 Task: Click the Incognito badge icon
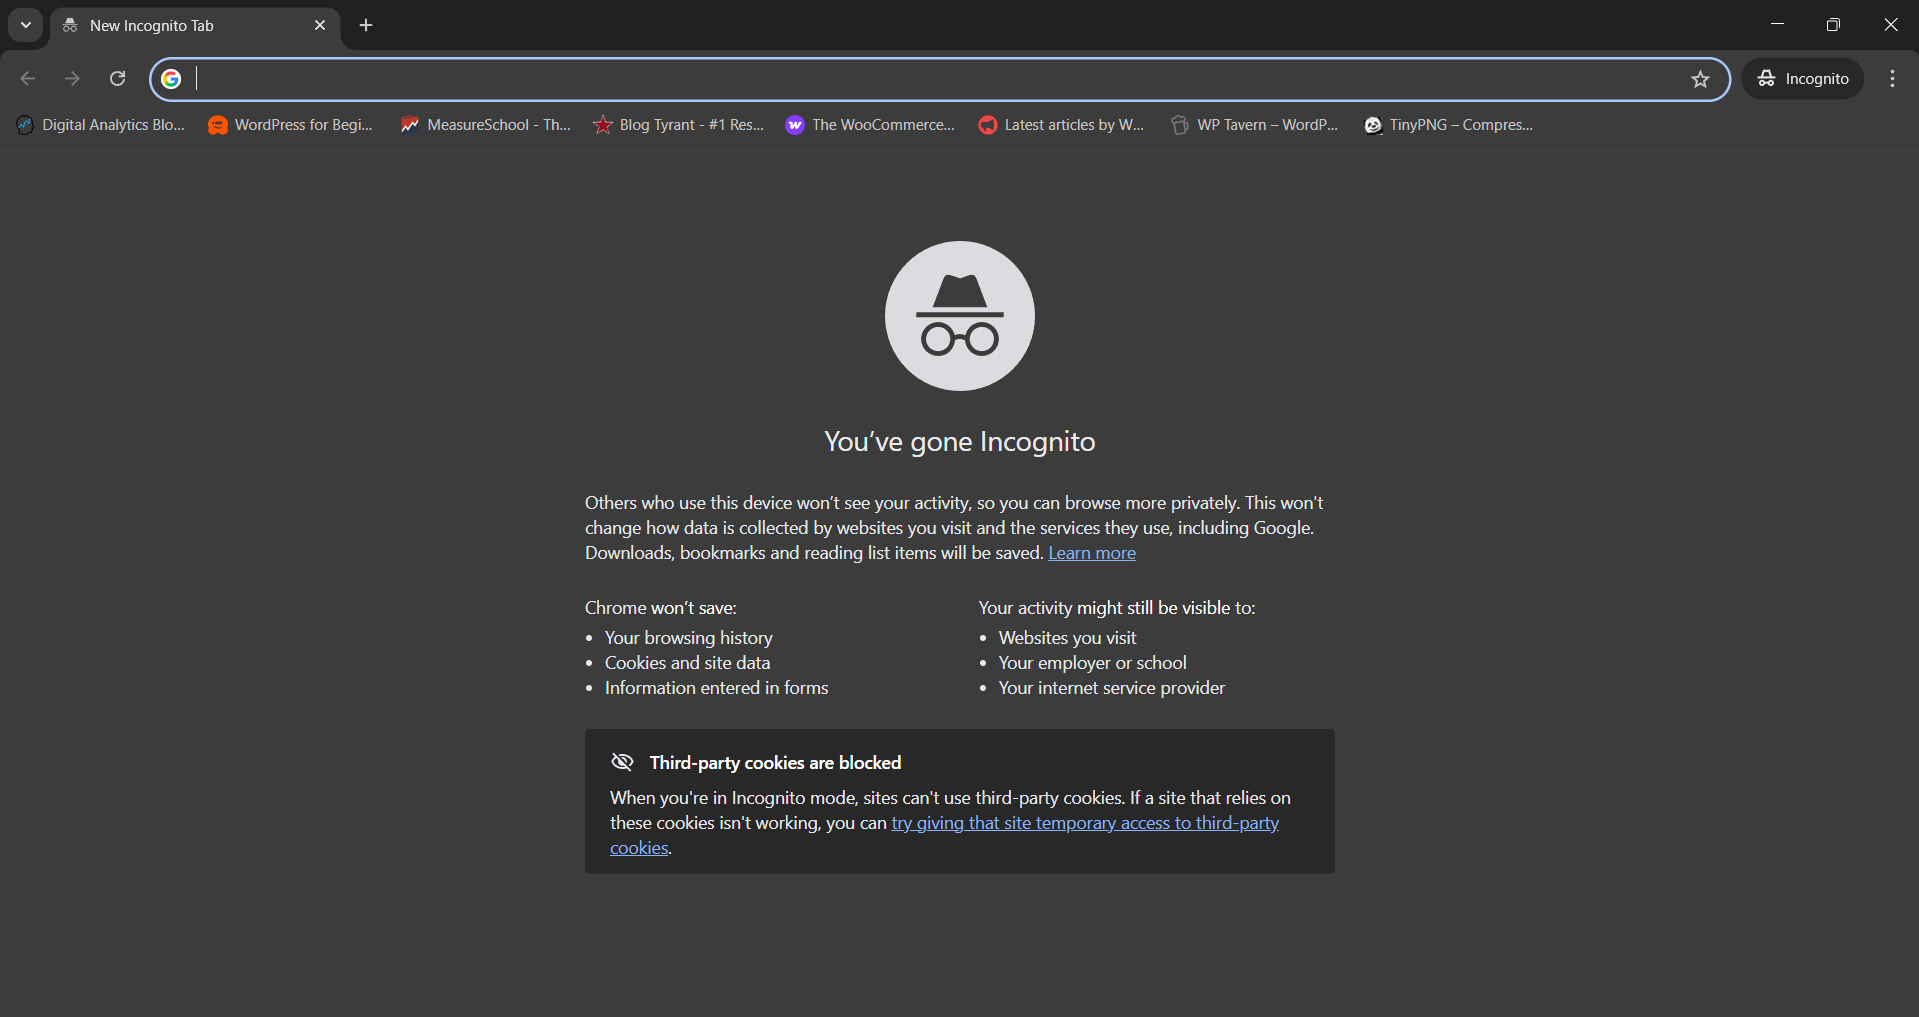[x=1766, y=78]
